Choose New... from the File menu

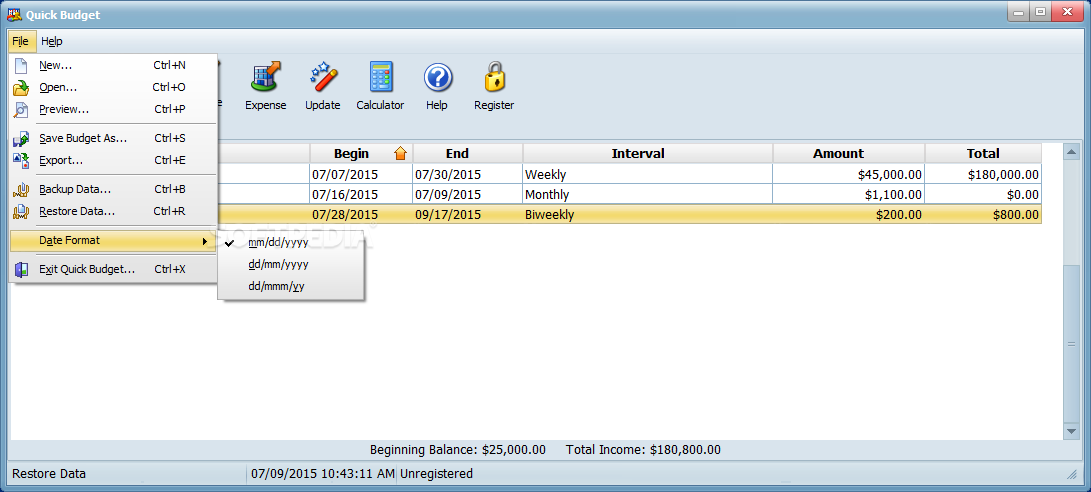click(113, 65)
